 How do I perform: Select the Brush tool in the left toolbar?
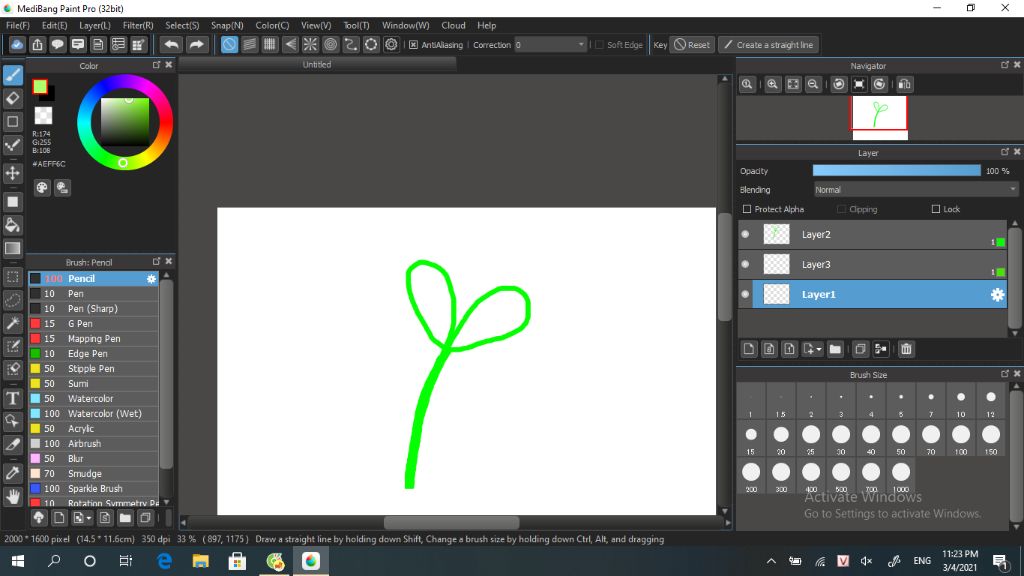coord(12,75)
